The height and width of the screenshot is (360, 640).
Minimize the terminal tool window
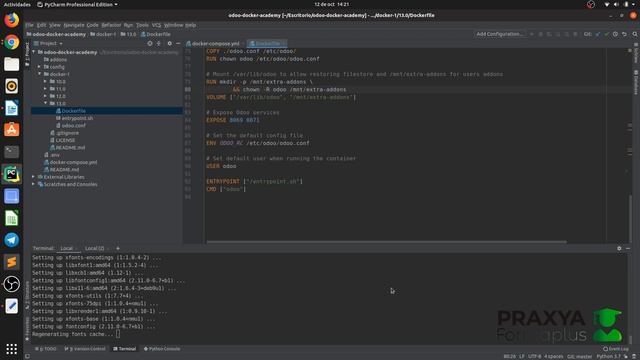click(628, 248)
